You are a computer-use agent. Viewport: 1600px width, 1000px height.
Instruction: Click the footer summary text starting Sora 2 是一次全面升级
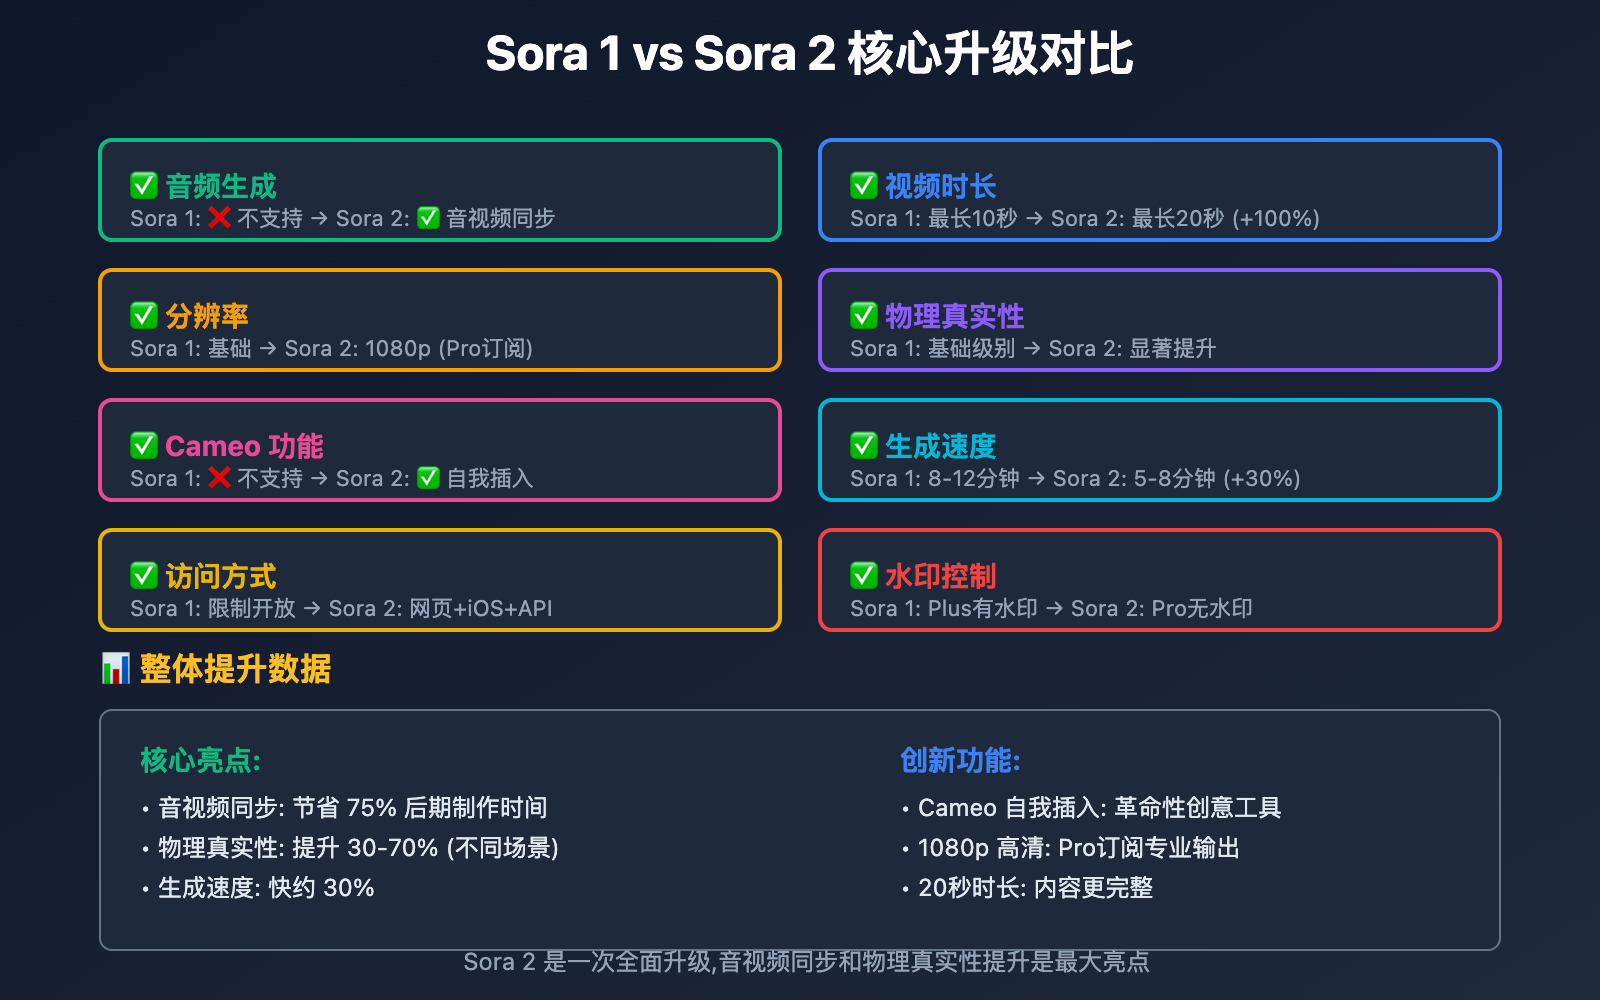click(x=806, y=961)
